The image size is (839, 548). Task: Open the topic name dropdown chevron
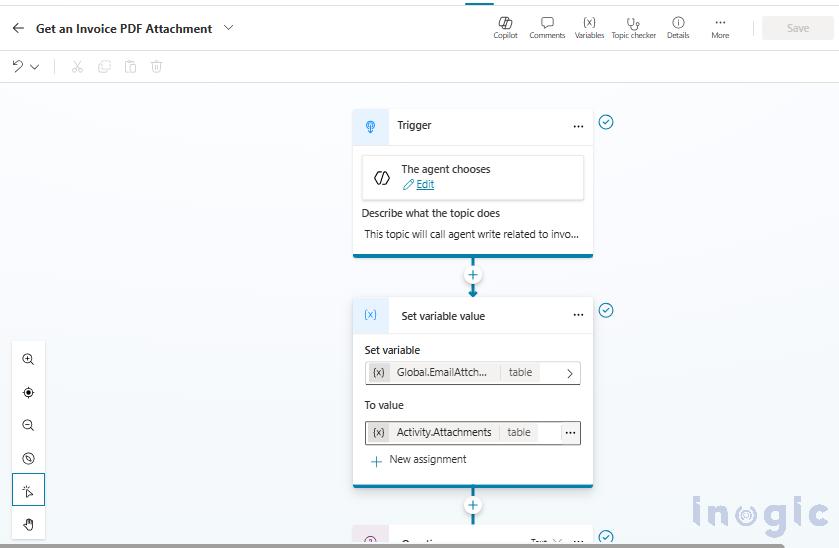[228, 28]
